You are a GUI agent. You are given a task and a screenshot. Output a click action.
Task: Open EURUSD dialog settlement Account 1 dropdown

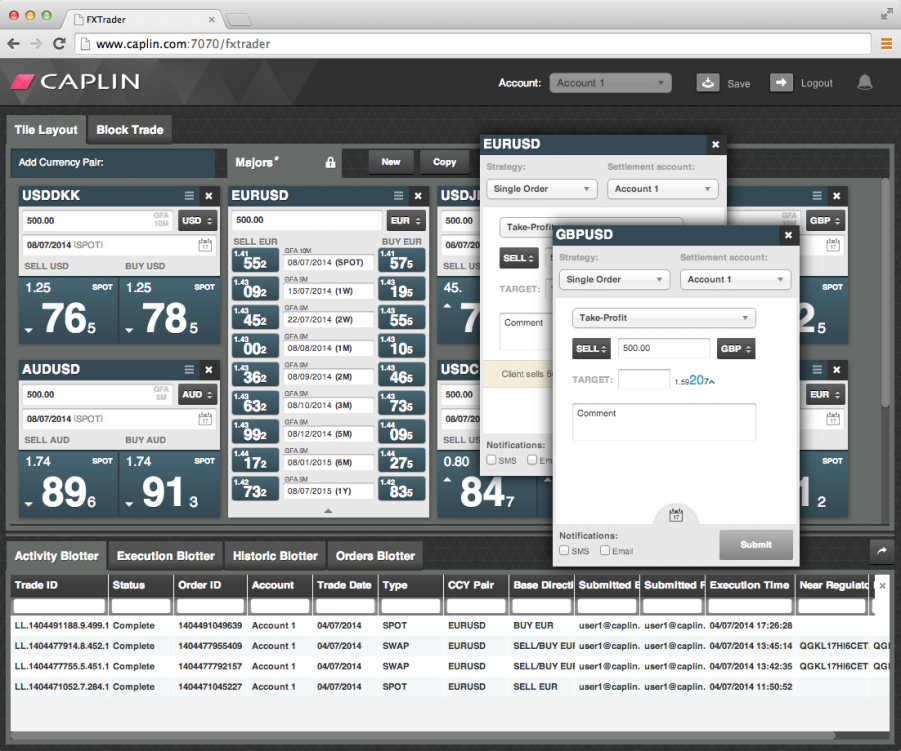(x=663, y=189)
